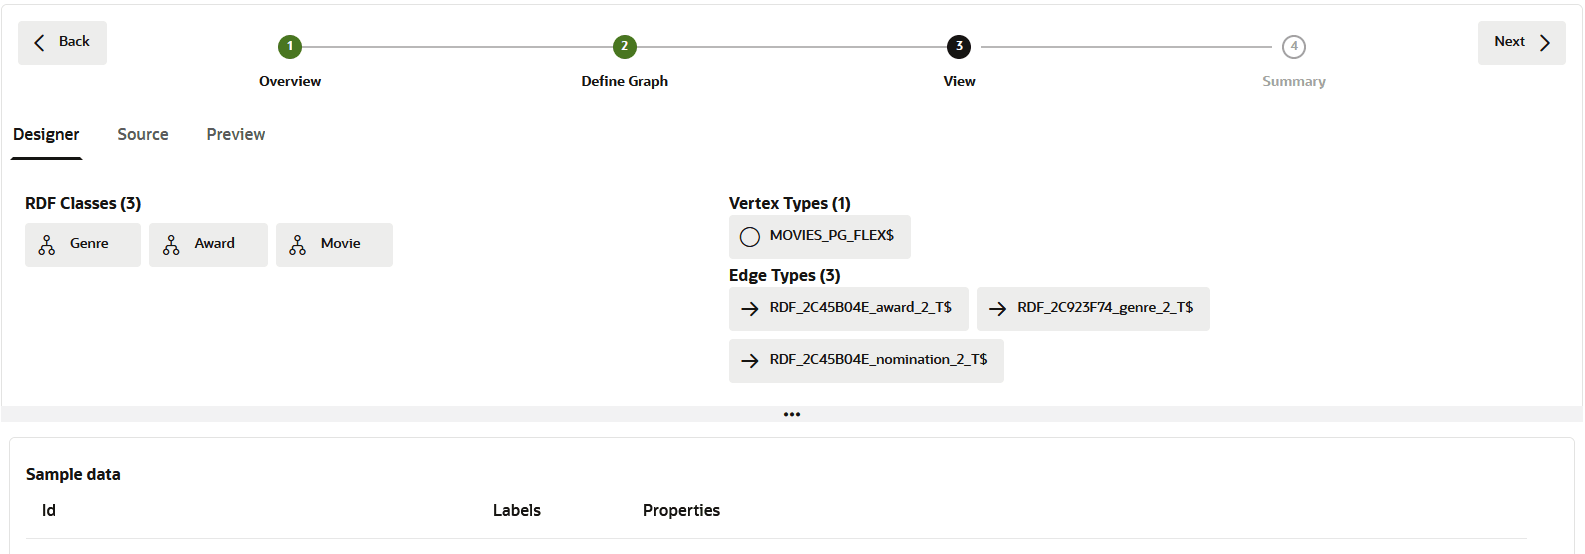Switch to the Source tab
Image resolution: width=1585 pixels, height=554 pixels.
point(143,135)
